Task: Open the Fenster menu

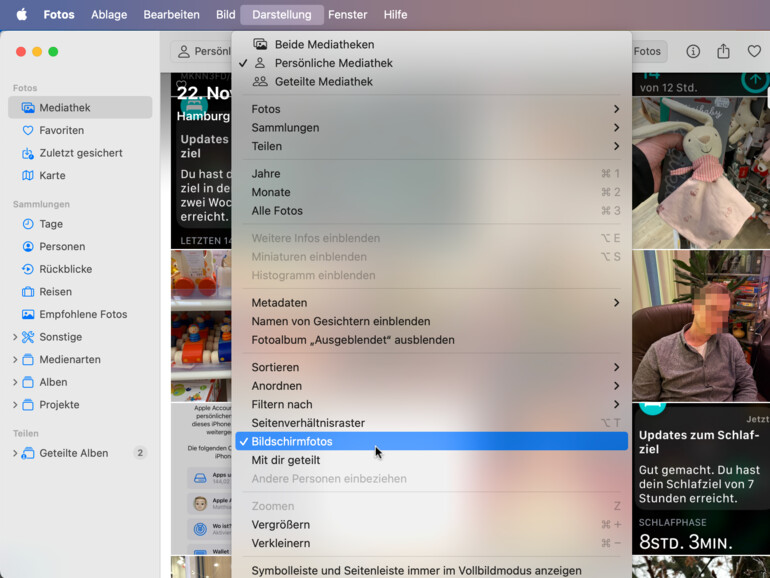Action: 348,15
